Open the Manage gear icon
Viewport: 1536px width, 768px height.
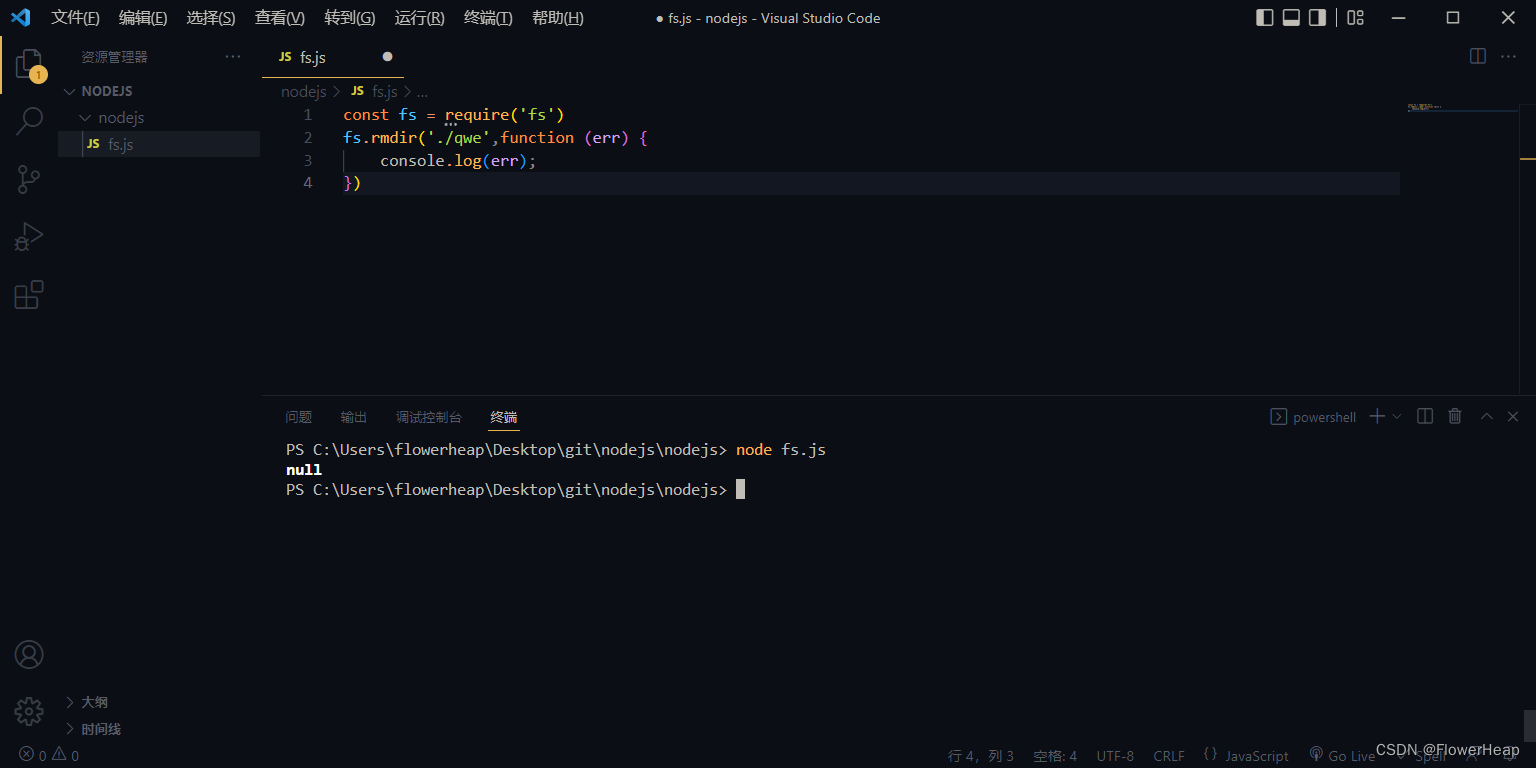[x=29, y=711]
